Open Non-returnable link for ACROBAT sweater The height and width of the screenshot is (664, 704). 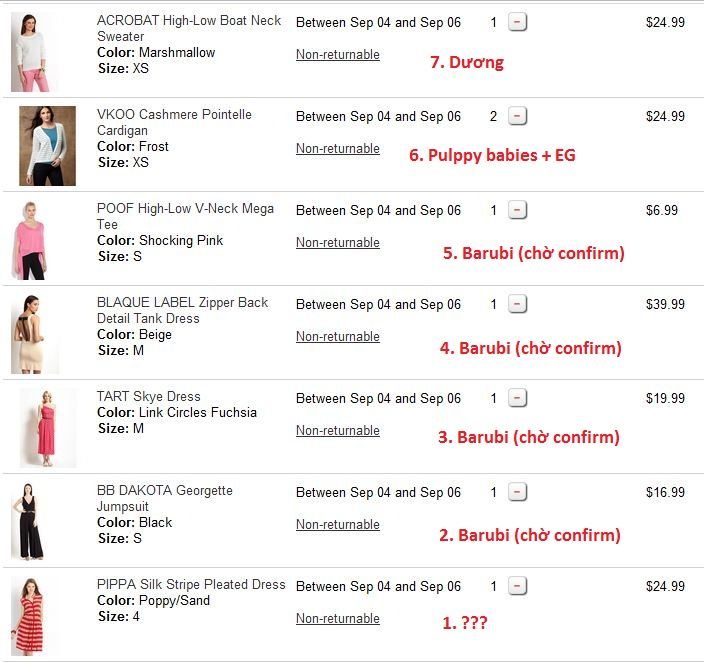tap(338, 55)
